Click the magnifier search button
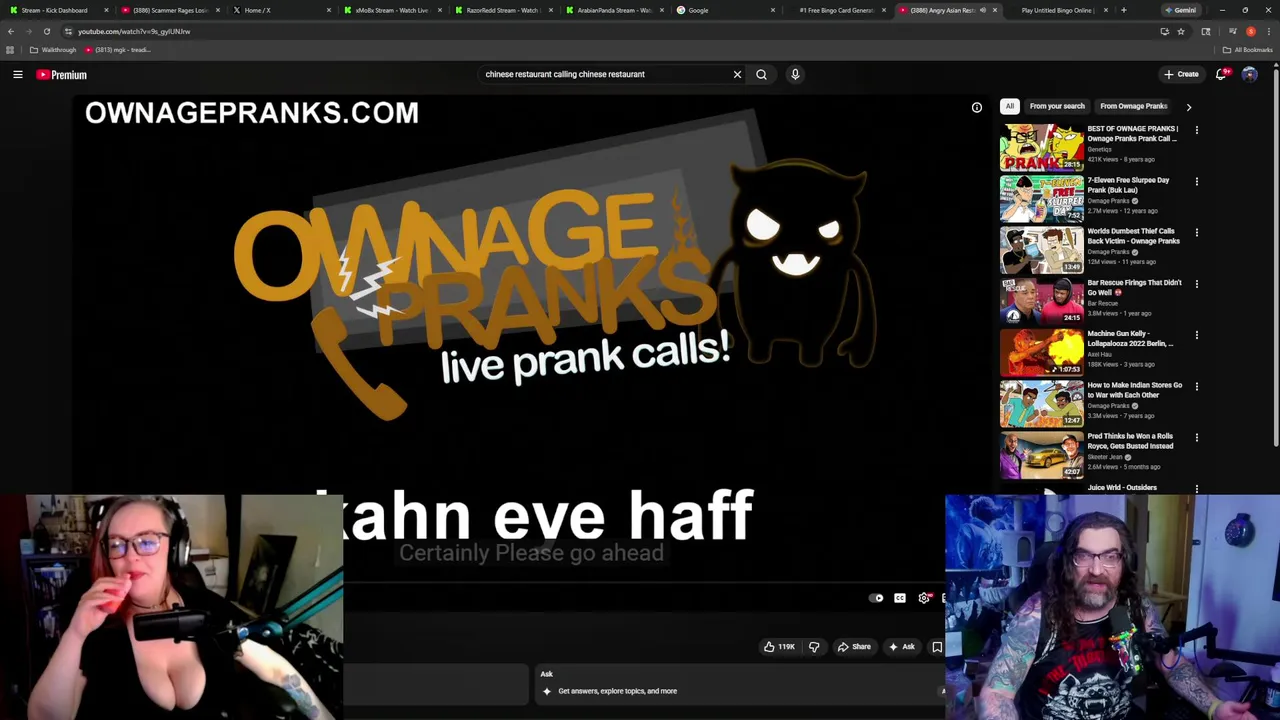 coord(761,74)
